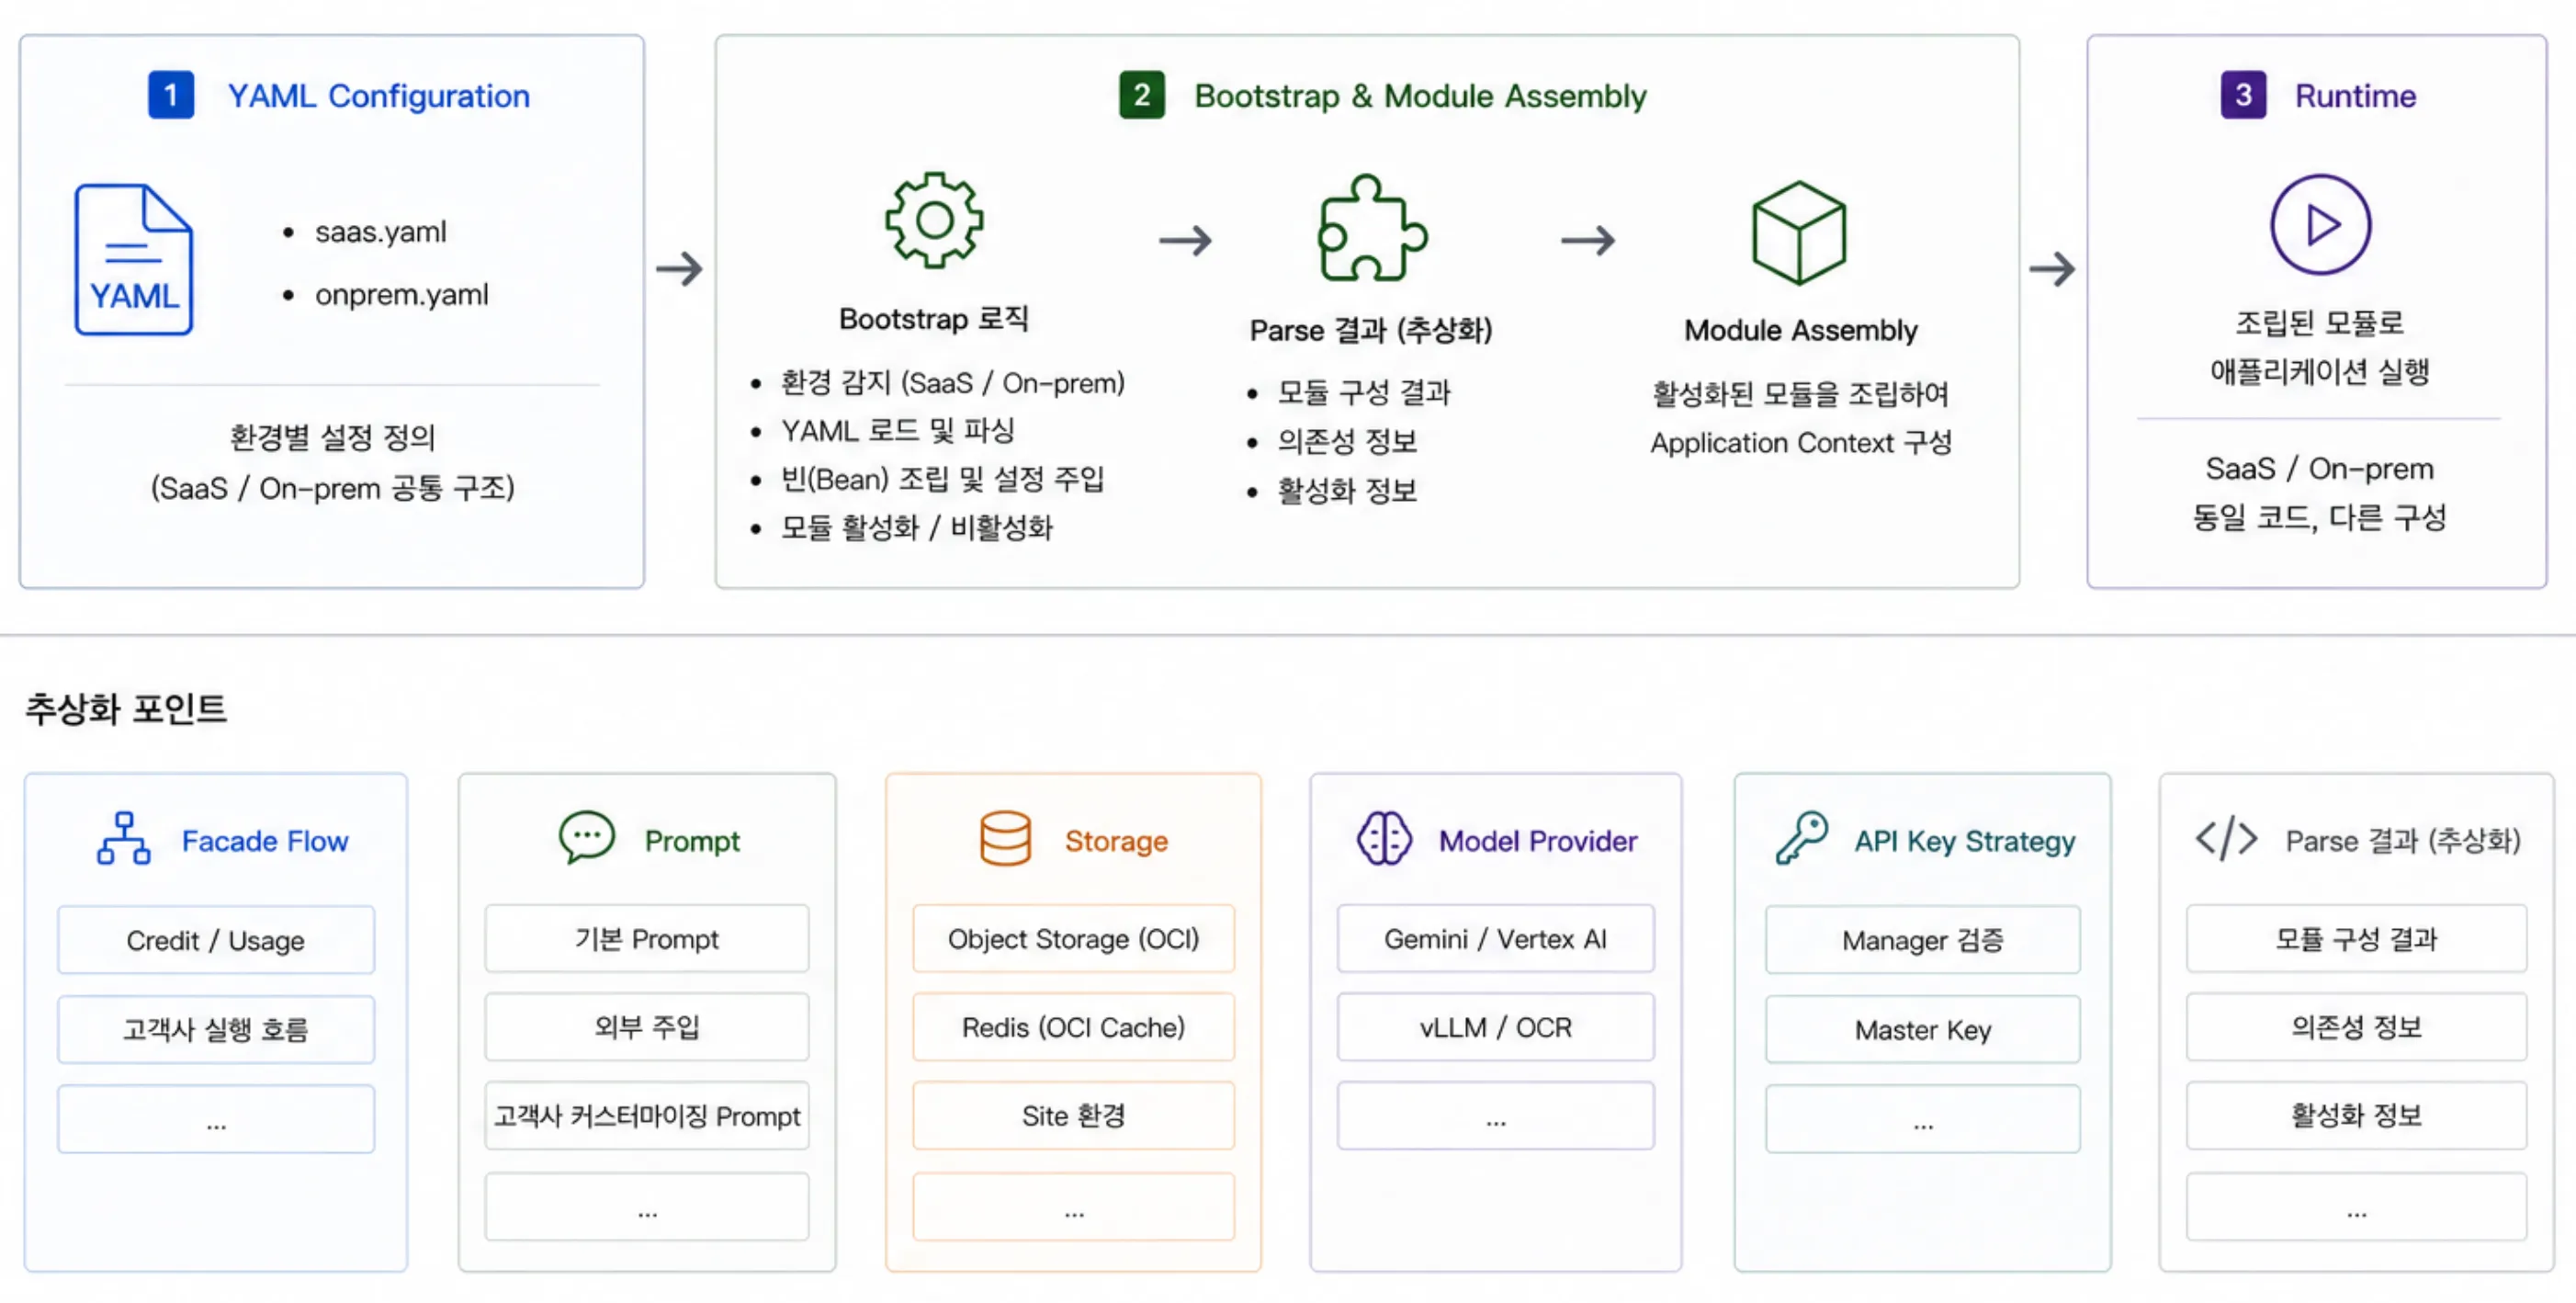
Task: Click the ellipsis box under Storage
Action: pos(1073,1207)
